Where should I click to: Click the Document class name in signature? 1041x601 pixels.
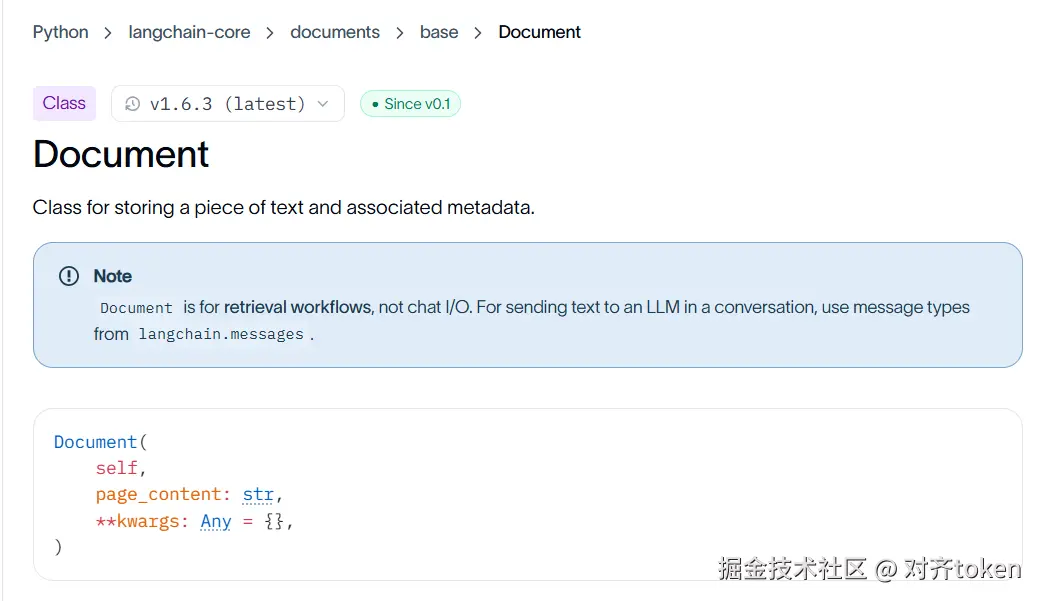click(x=95, y=442)
